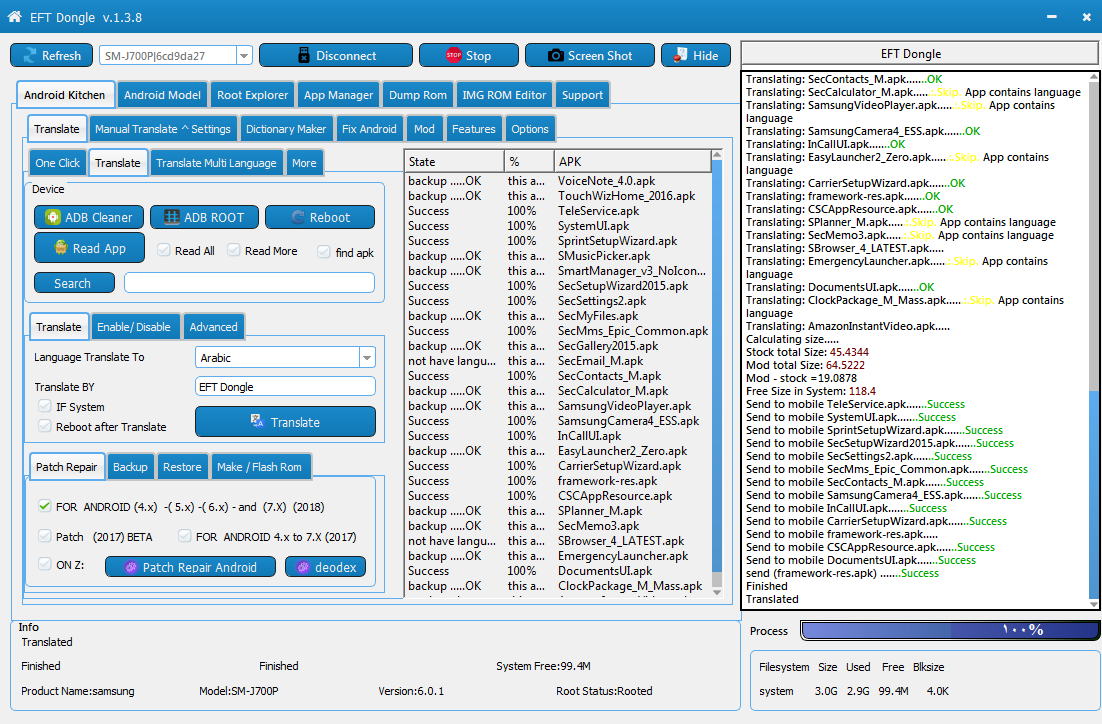The image size is (1102, 724).
Task: Click the Search button
Action: pos(74,283)
